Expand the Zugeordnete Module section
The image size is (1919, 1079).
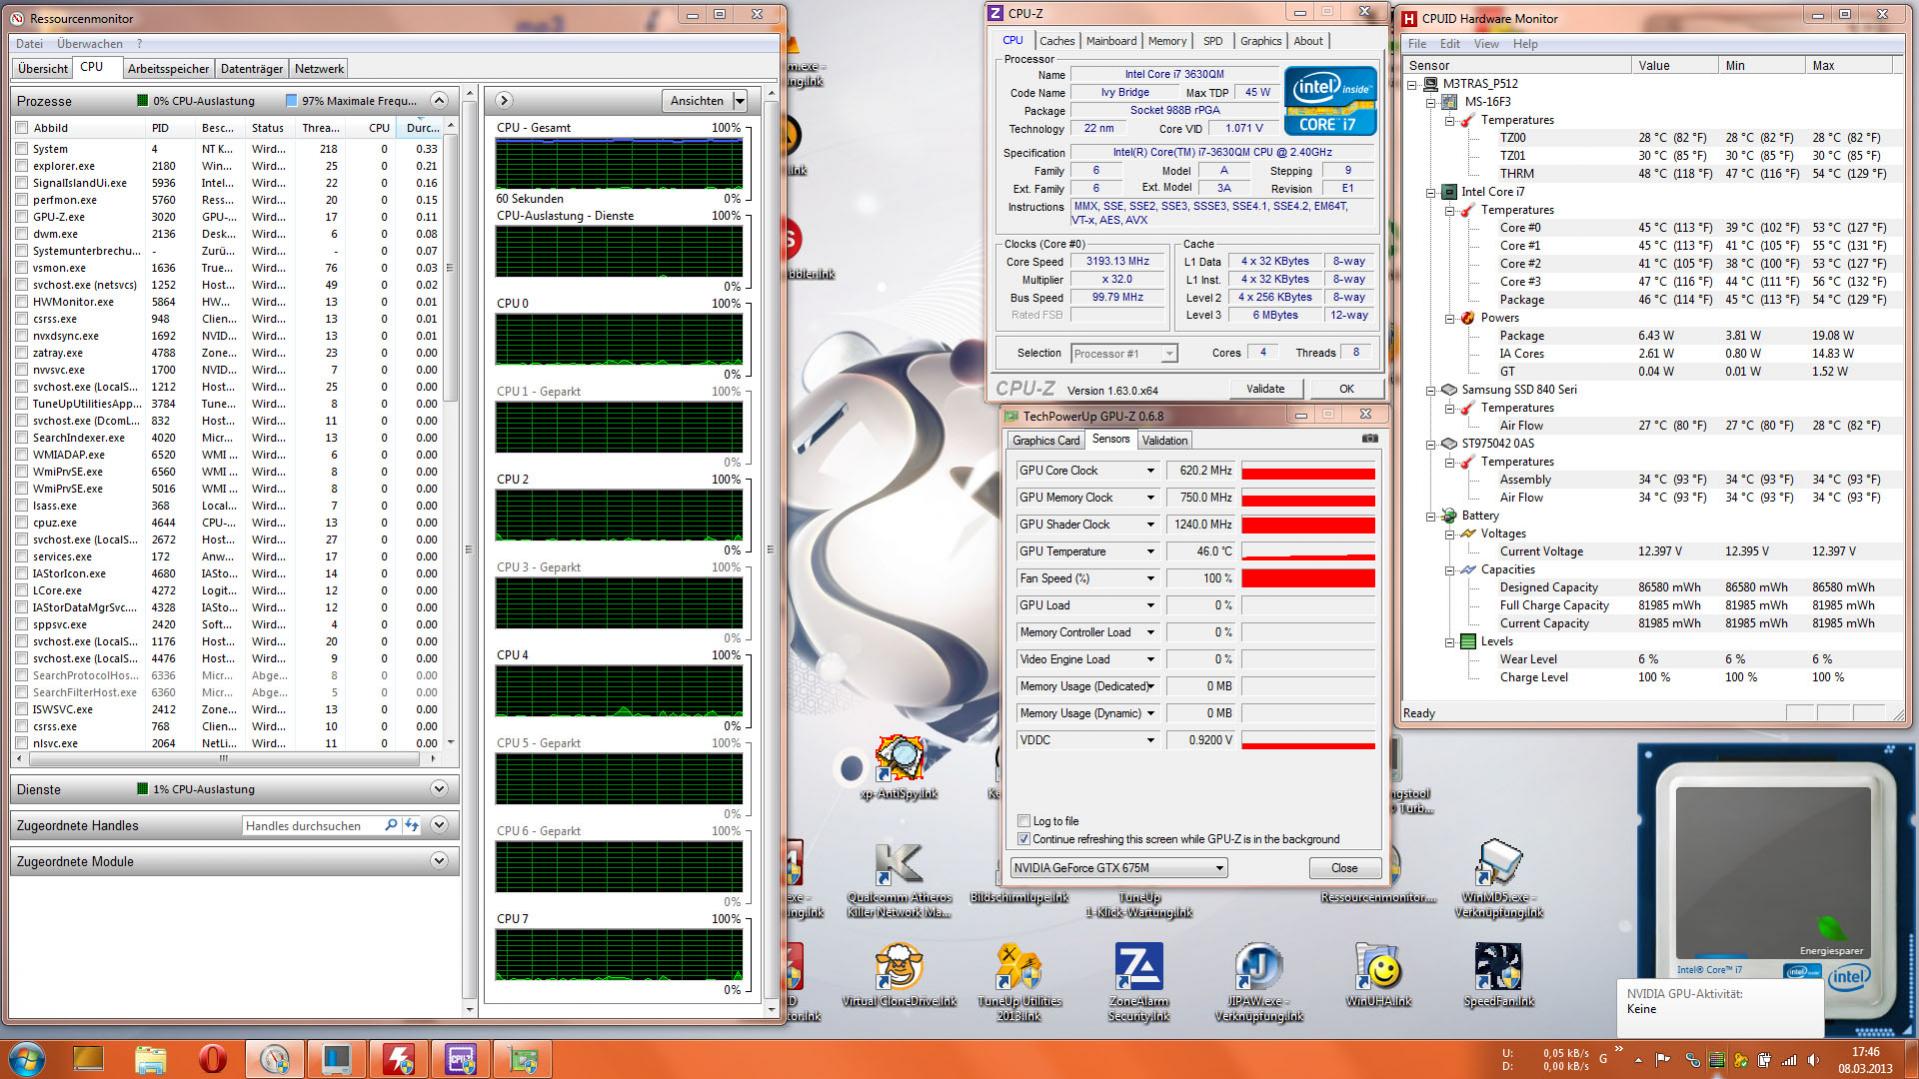[439, 861]
